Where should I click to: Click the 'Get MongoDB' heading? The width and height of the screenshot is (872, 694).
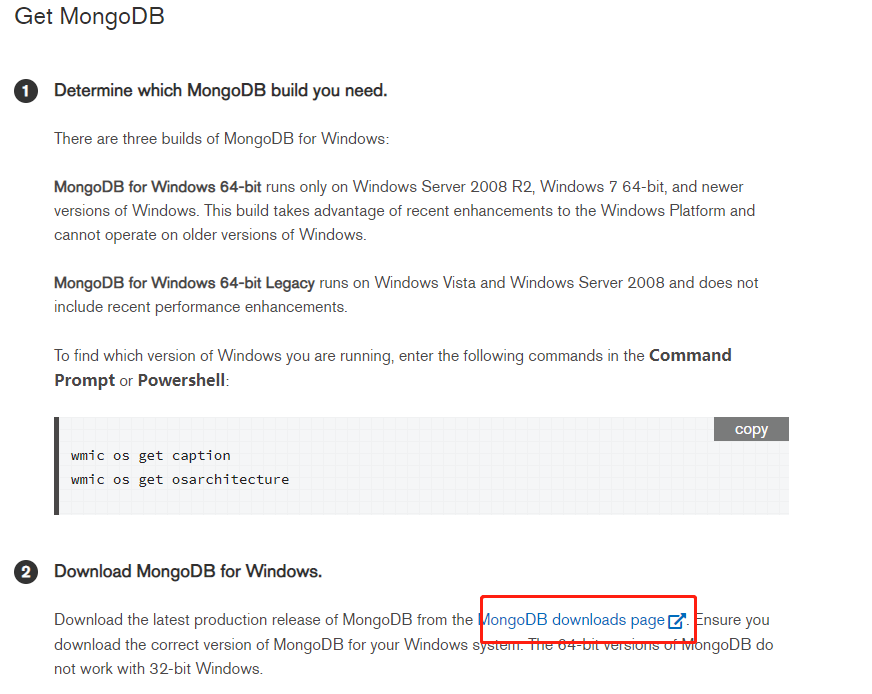(x=90, y=17)
